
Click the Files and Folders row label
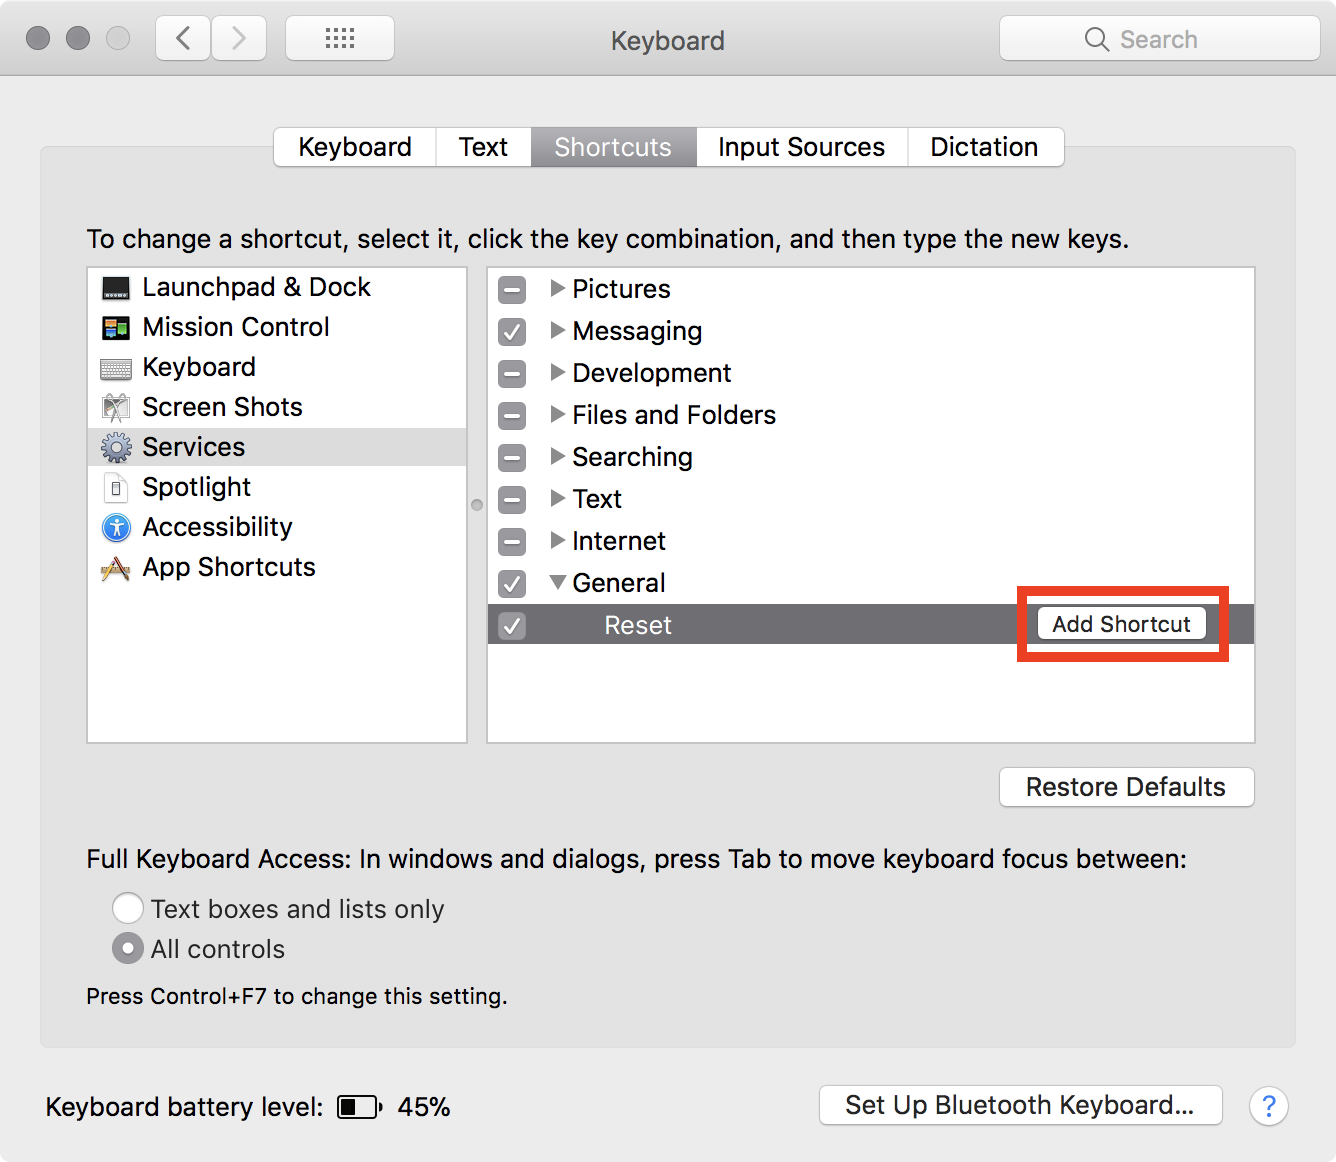point(674,415)
